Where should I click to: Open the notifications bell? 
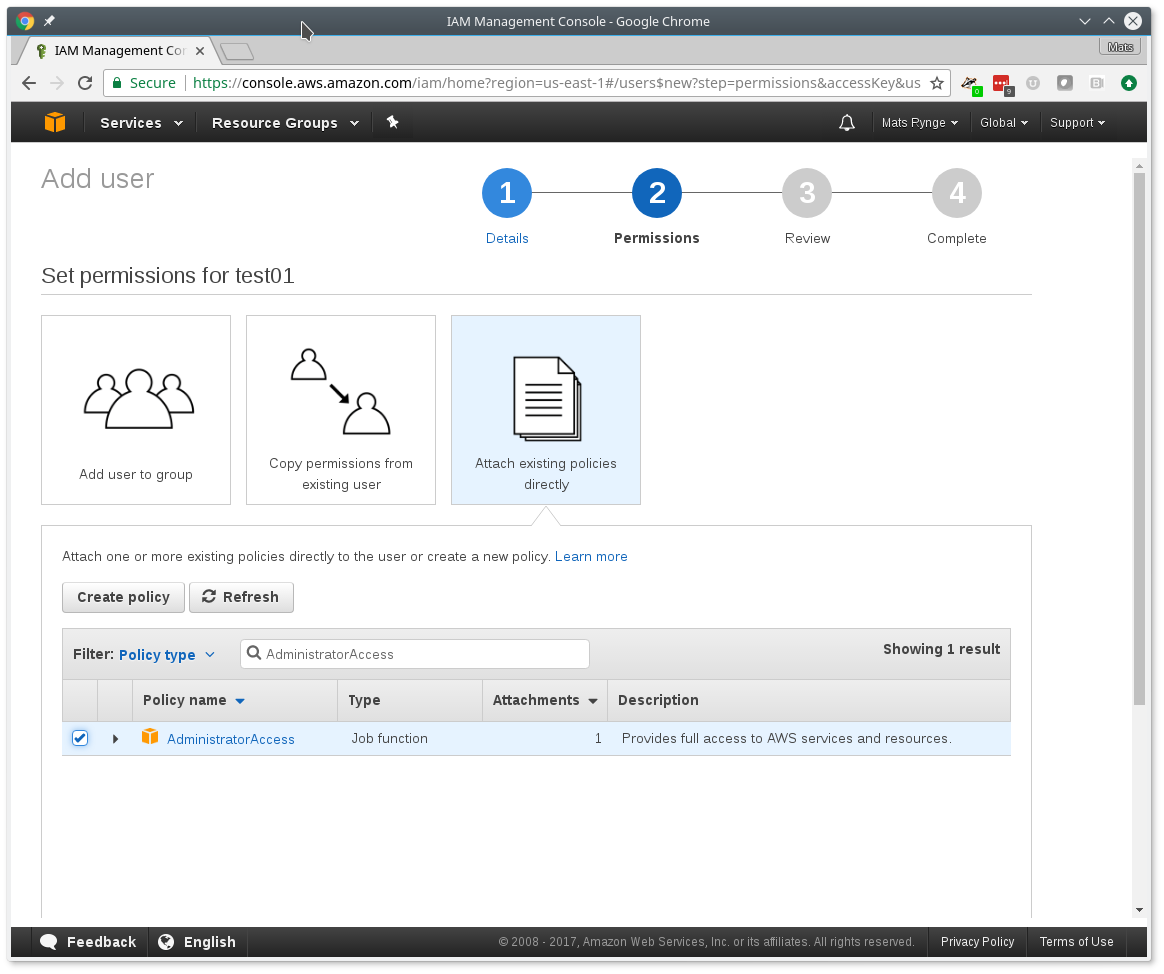point(846,122)
